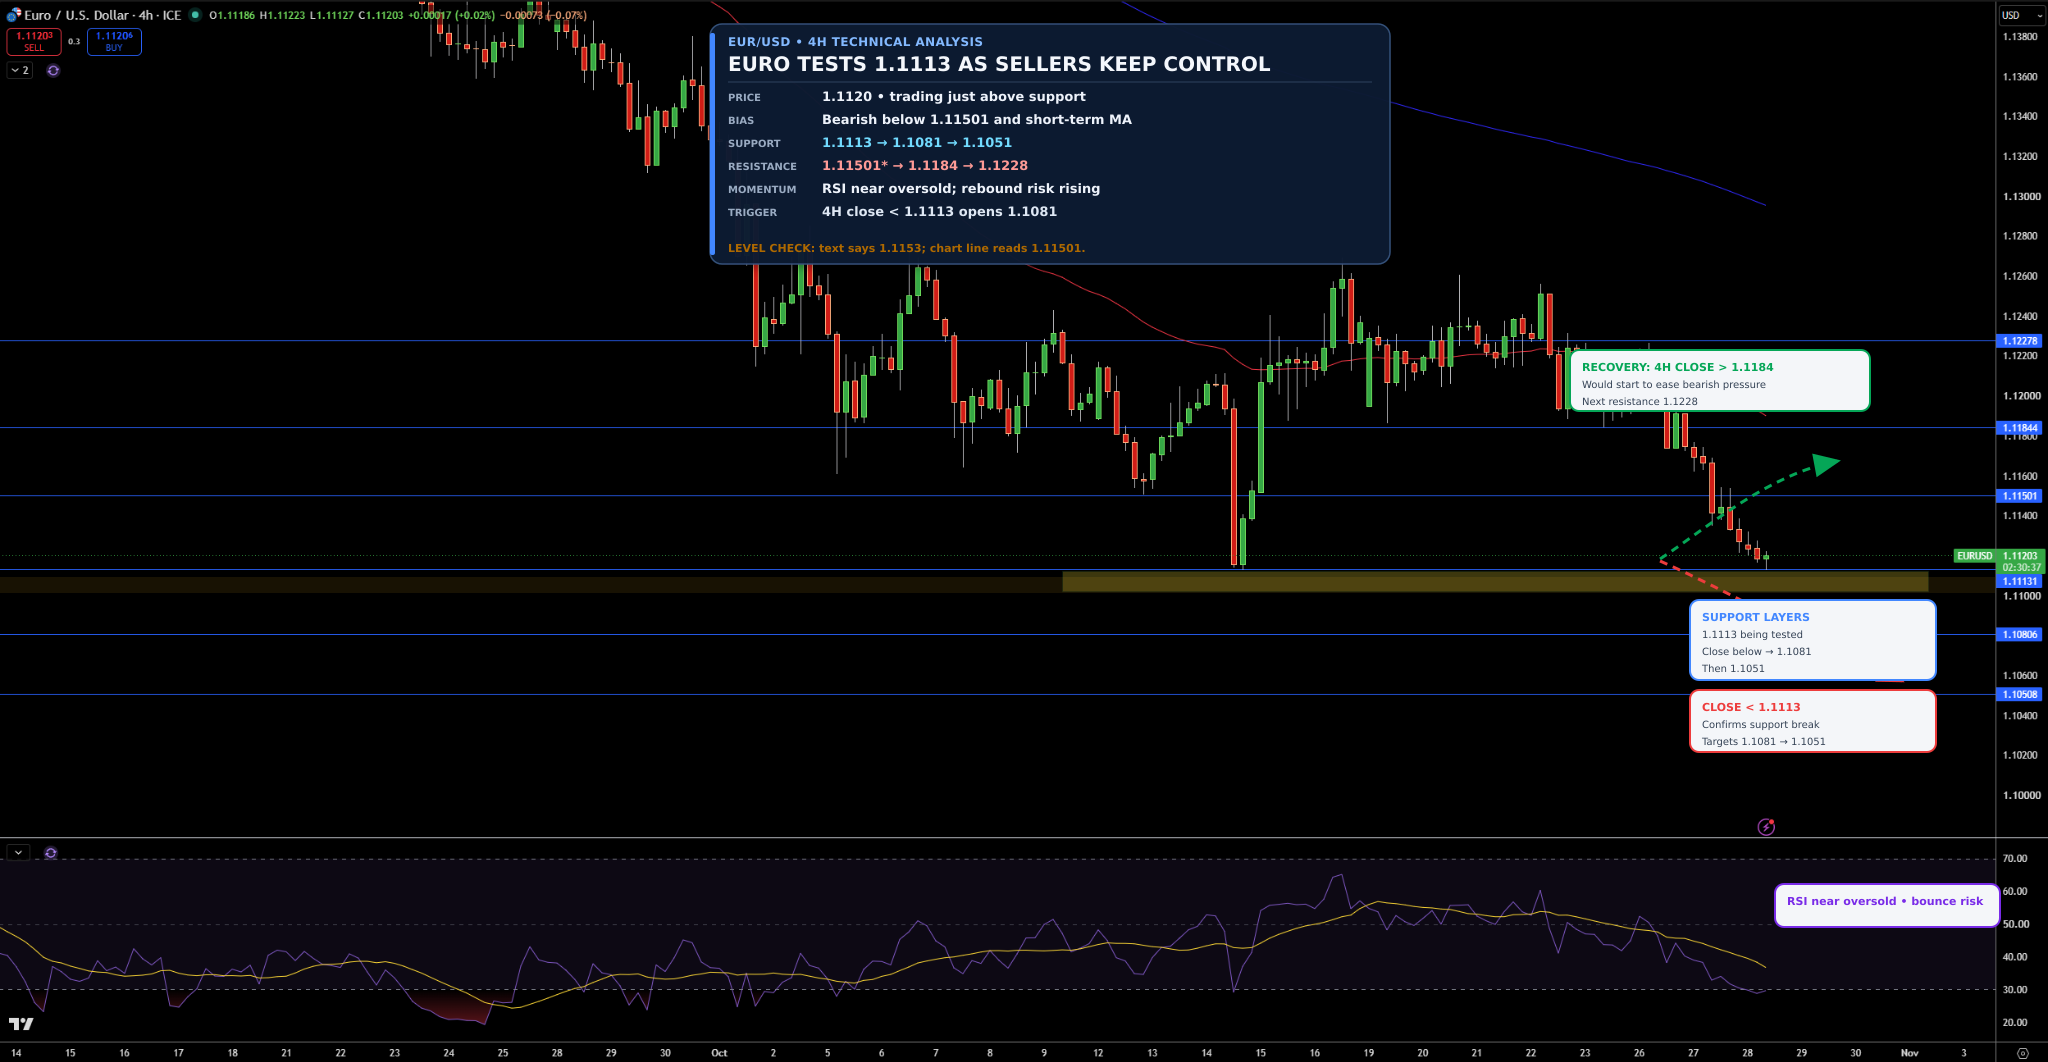Select the 1.10508 price line label
Screen dimensions: 2048x1062
tap(2020, 694)
